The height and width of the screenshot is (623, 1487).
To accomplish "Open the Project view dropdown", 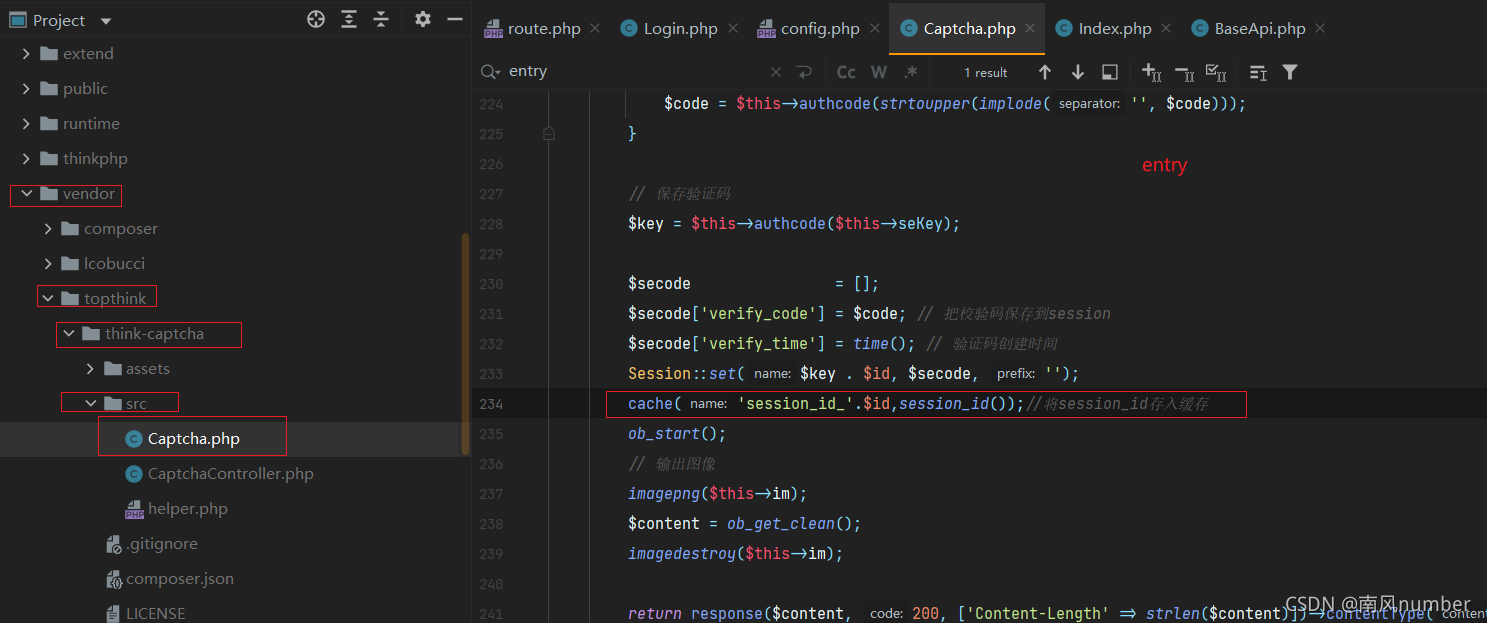I will (106, 21).
